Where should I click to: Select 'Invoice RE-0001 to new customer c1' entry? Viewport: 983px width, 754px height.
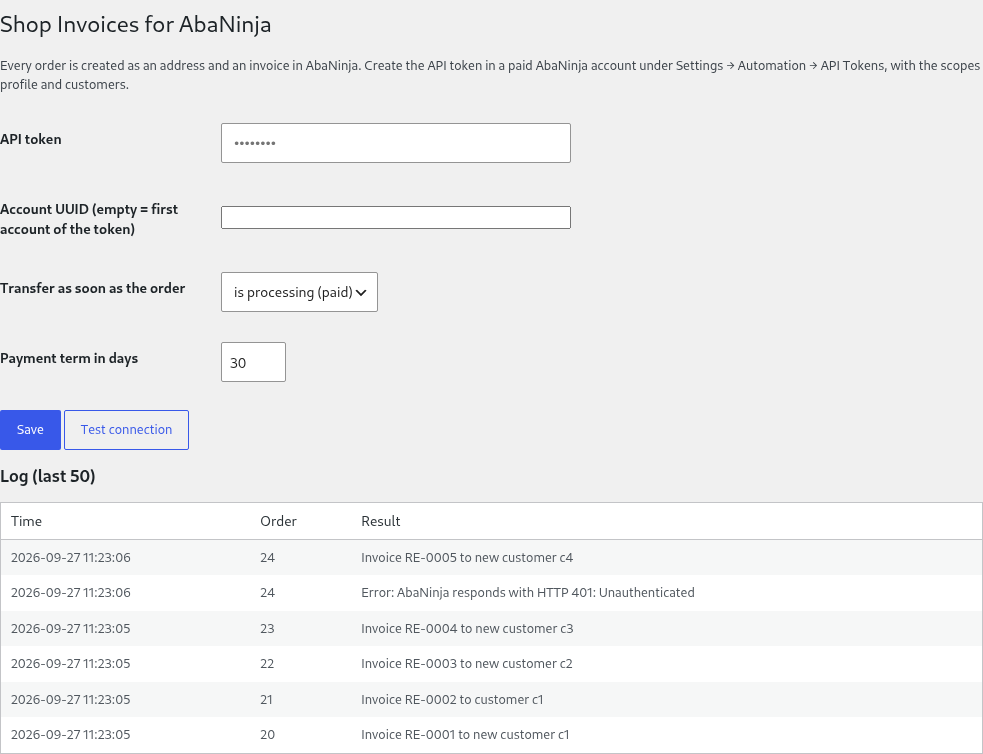pos(465,735)
